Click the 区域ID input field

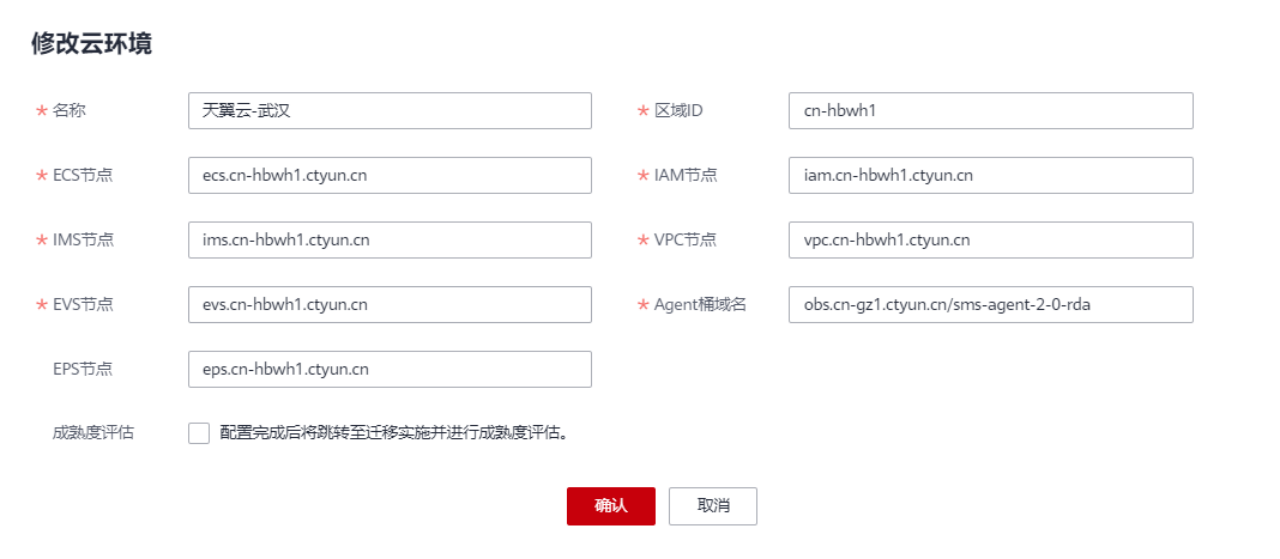(990, 111)
